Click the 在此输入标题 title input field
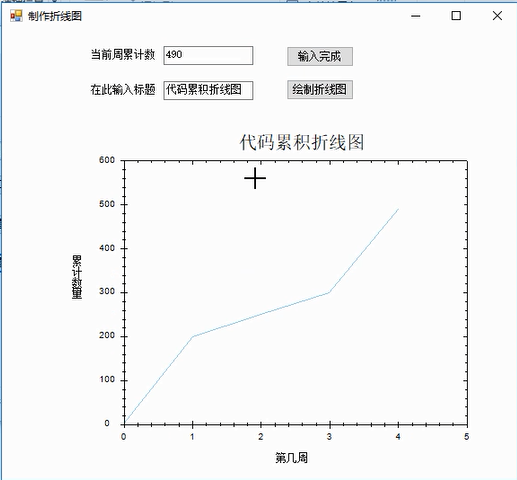This screenshot has height=480, width=517. coord(208,90)
